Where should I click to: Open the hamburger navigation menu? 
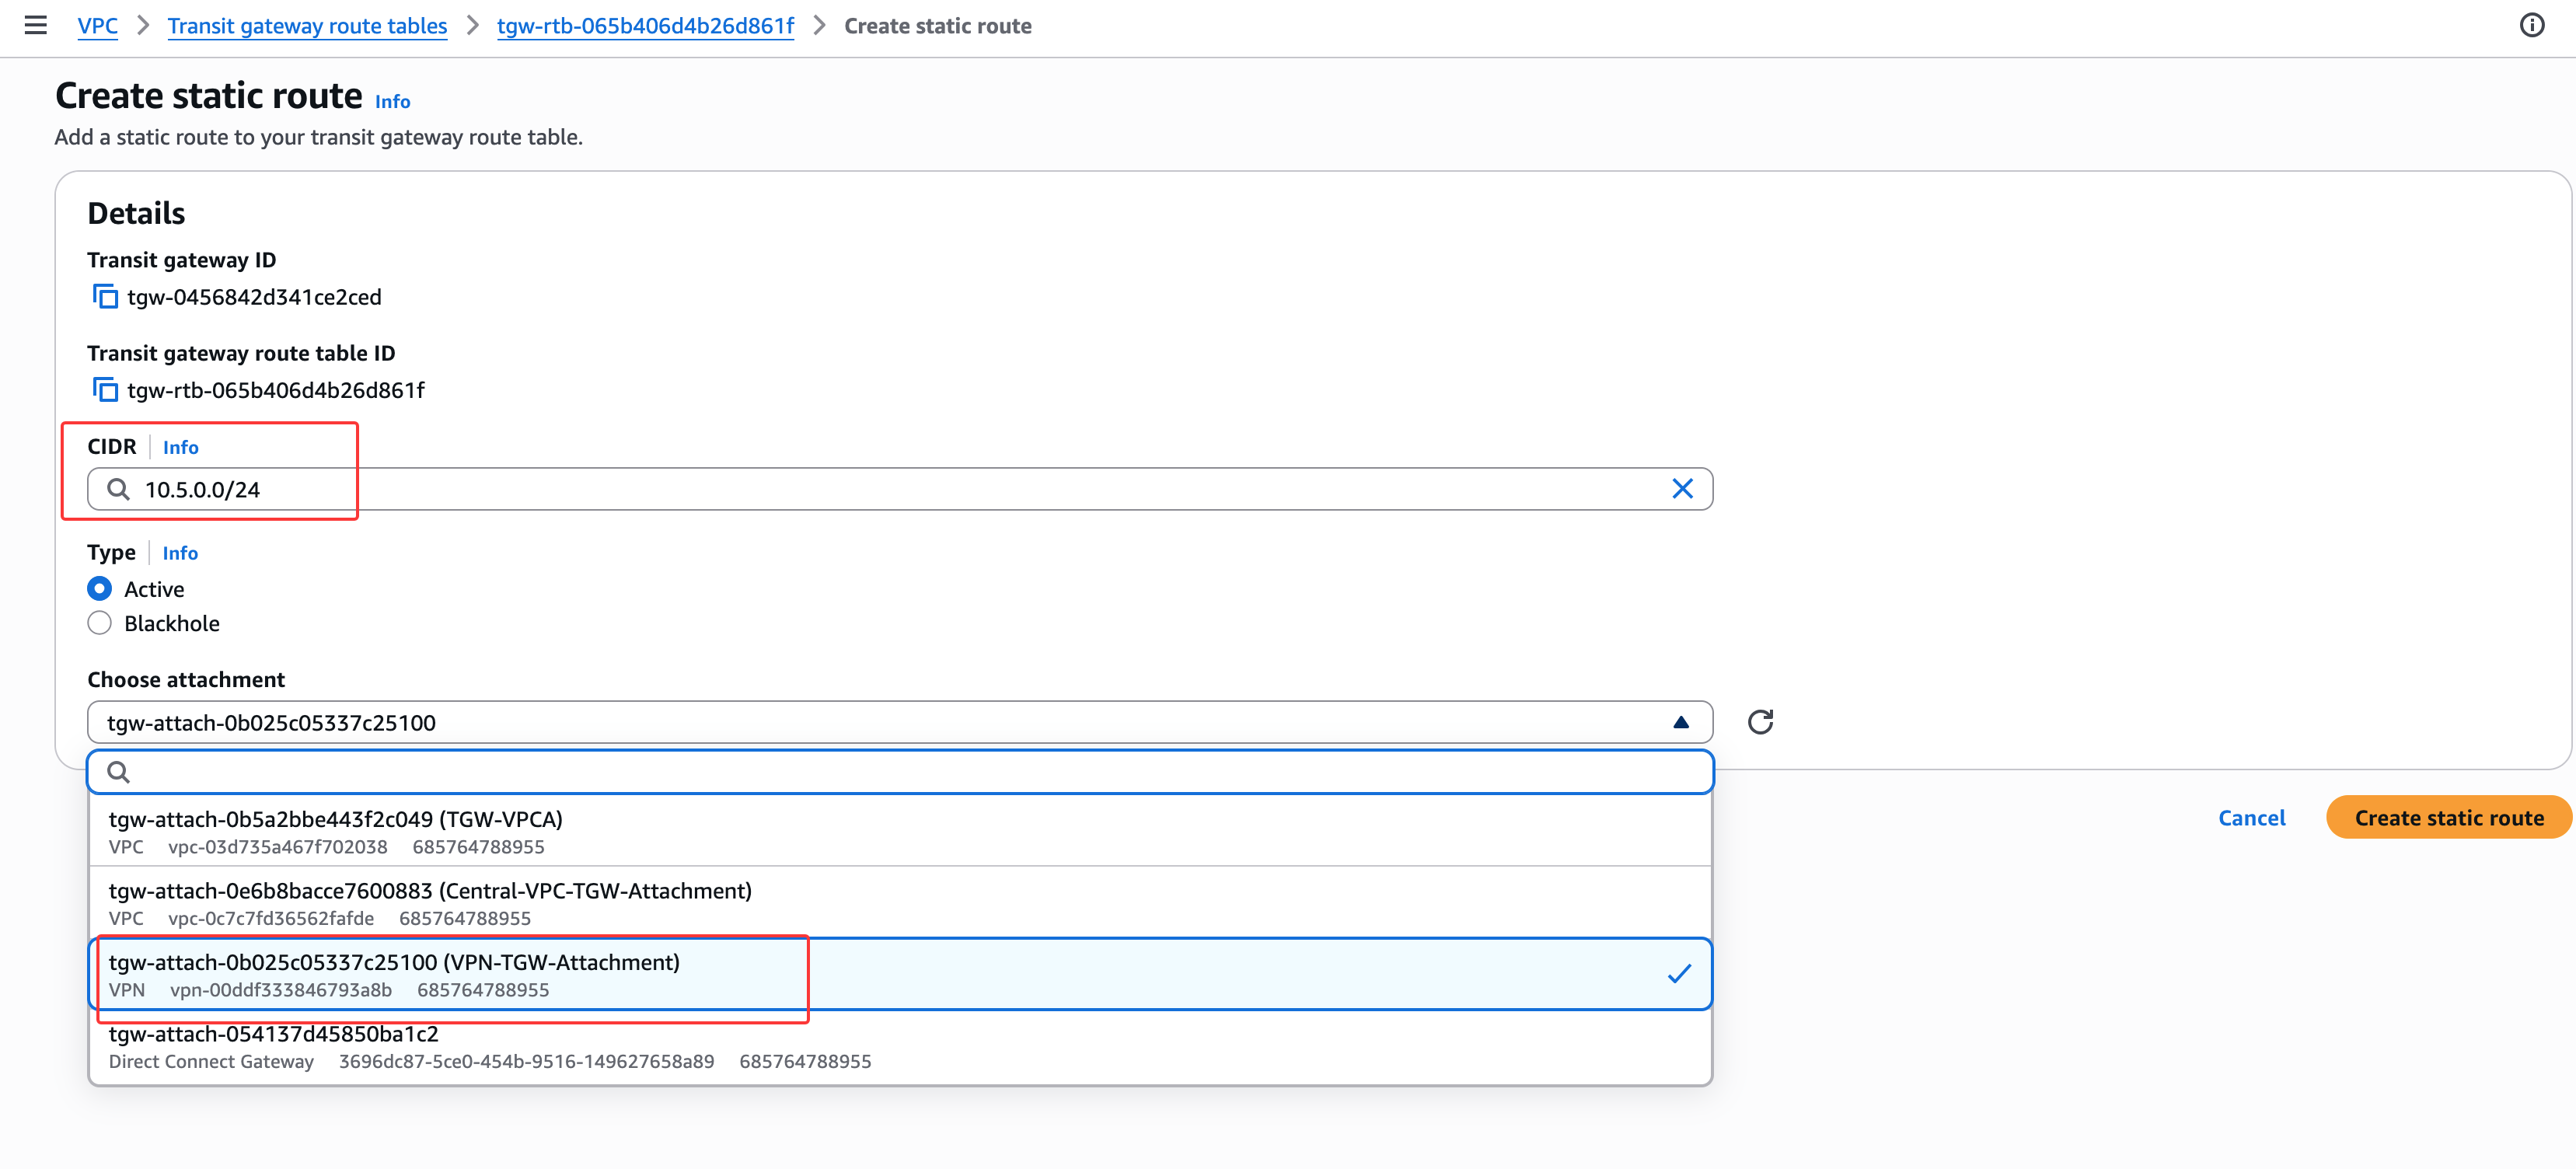[x=36, y=25]
